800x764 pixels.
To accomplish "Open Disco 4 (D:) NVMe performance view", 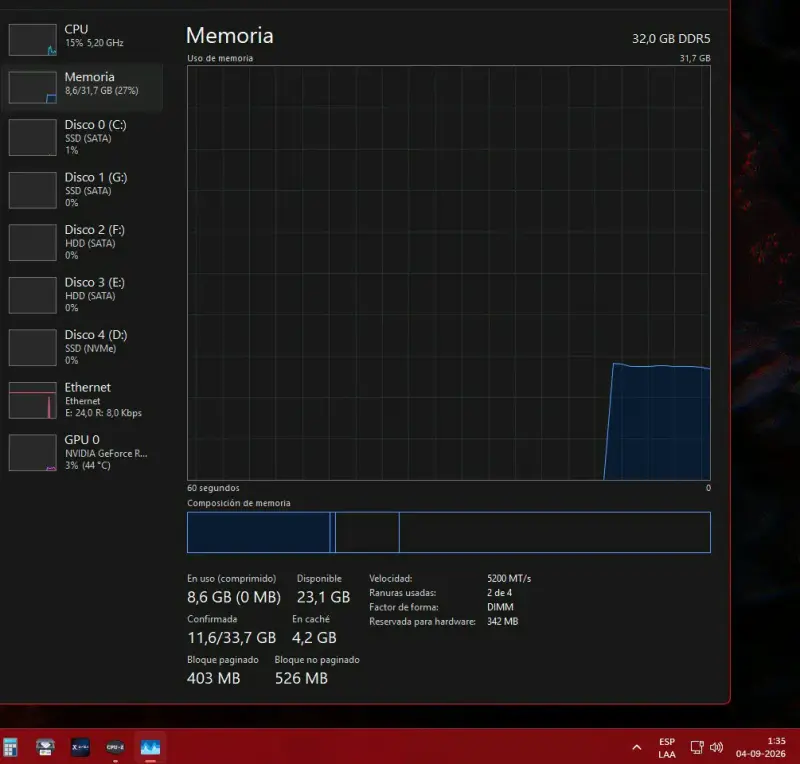I will 82,348.
